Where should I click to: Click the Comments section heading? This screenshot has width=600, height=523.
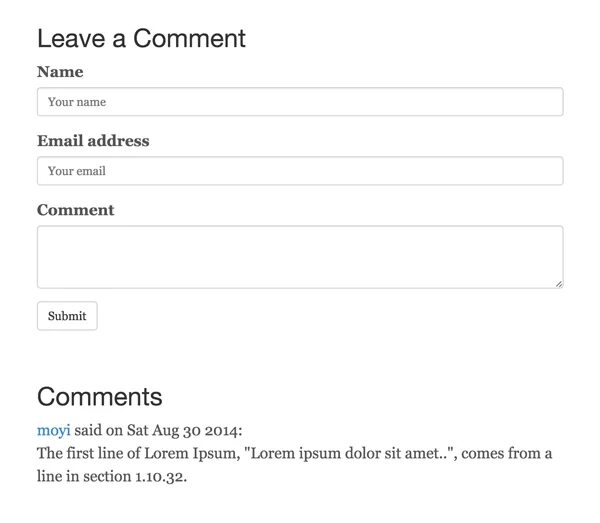click(99, 396)
